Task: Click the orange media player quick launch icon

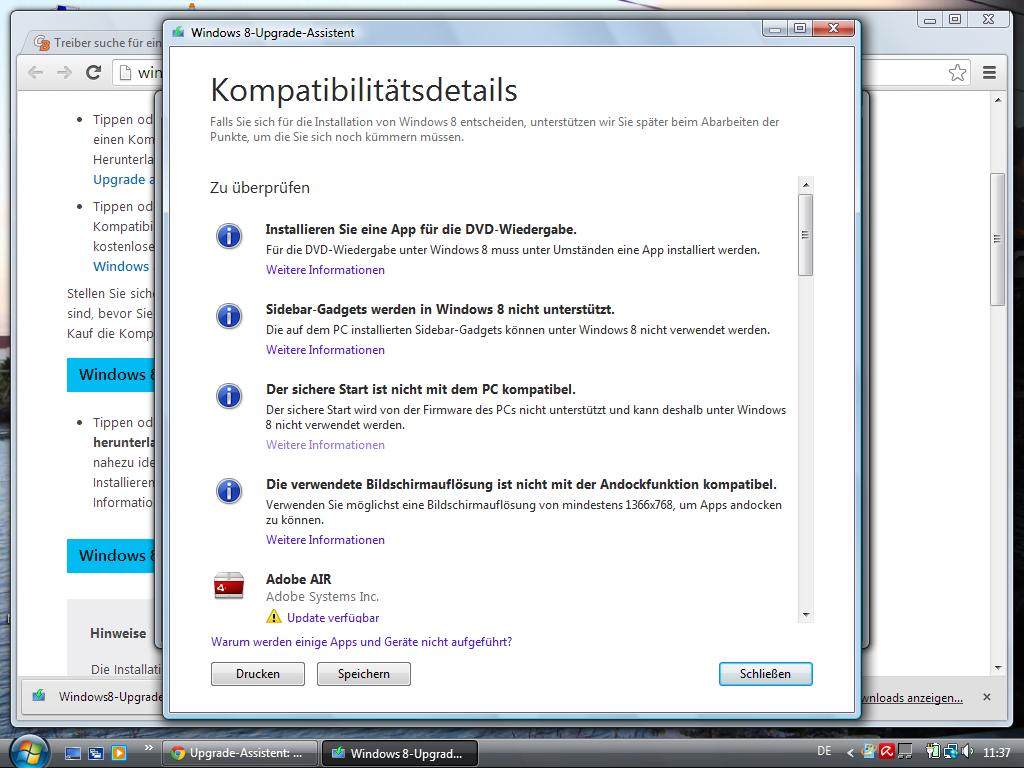Action: (118, 753)
